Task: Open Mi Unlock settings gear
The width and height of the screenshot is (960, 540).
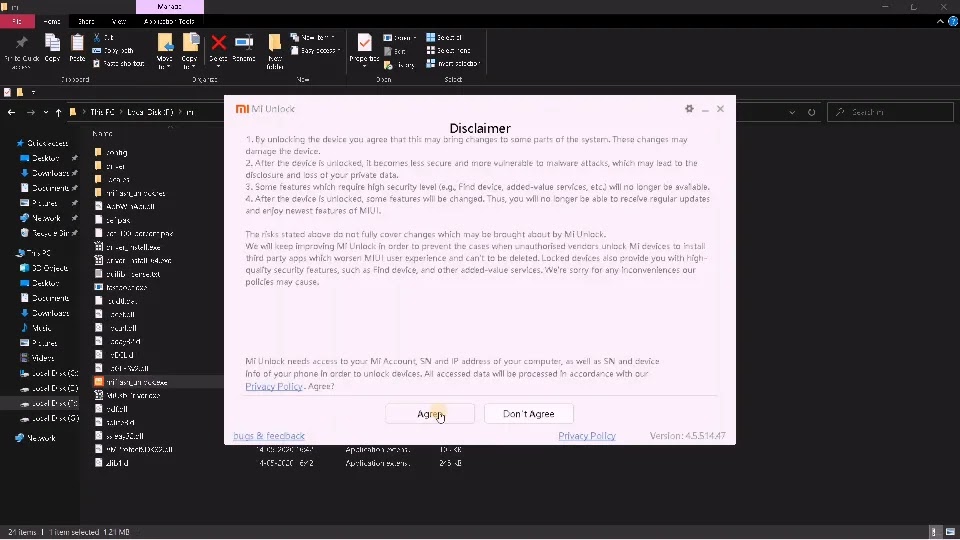Action: tap(689, 108)
